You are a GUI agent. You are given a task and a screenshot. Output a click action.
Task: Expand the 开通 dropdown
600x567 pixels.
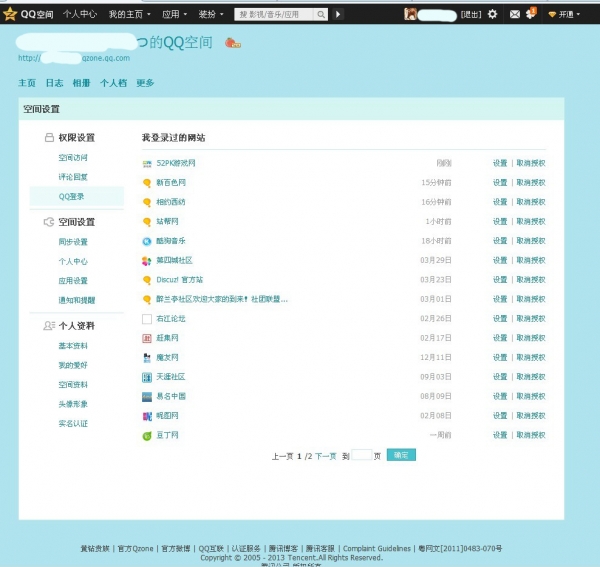pos(578,15)
